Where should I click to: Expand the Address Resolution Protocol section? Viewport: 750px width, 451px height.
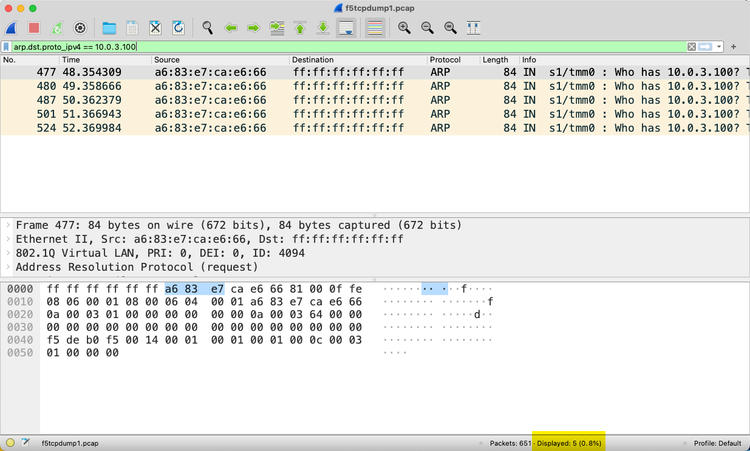9,268
